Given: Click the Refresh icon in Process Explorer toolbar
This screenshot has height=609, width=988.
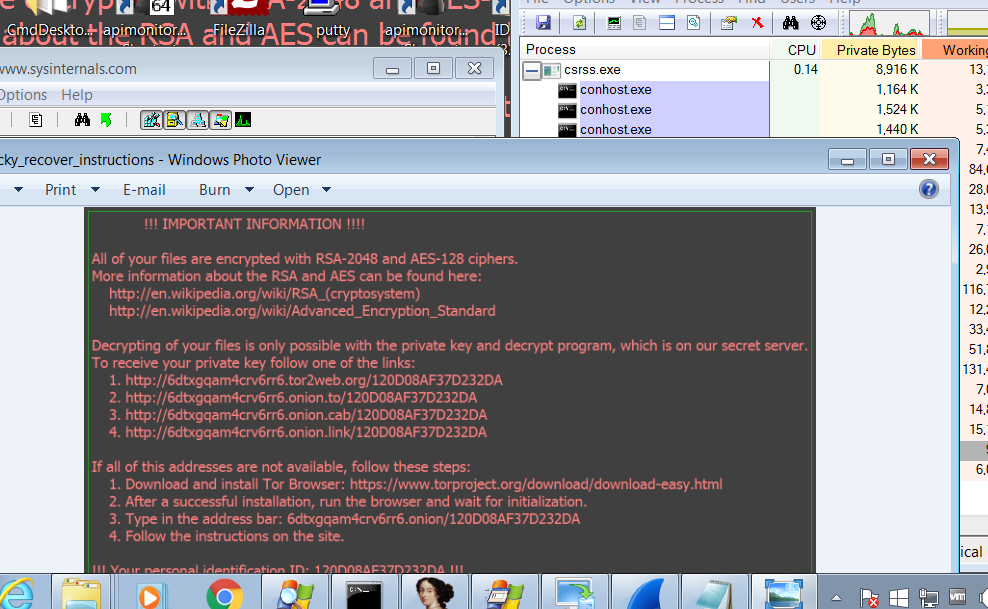Looking at the screenshot, I should [579, 22].
